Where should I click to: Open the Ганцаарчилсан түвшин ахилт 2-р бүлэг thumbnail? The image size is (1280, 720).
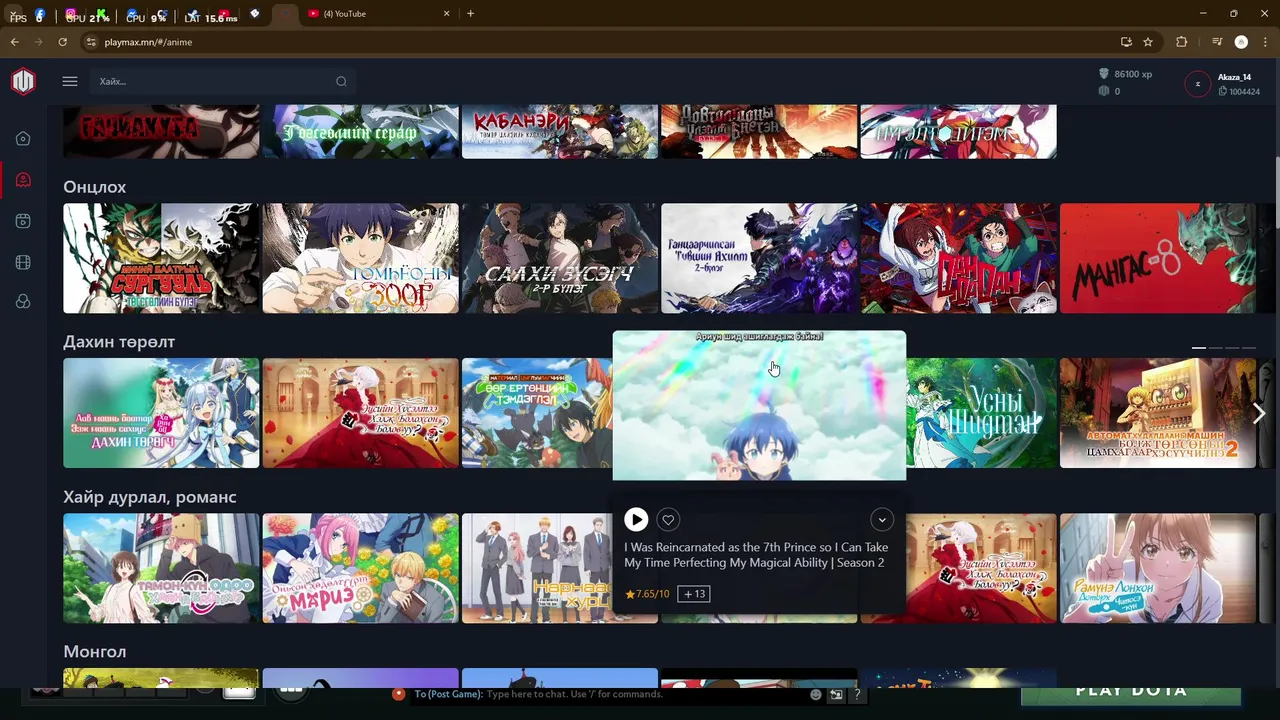[759, 258]
